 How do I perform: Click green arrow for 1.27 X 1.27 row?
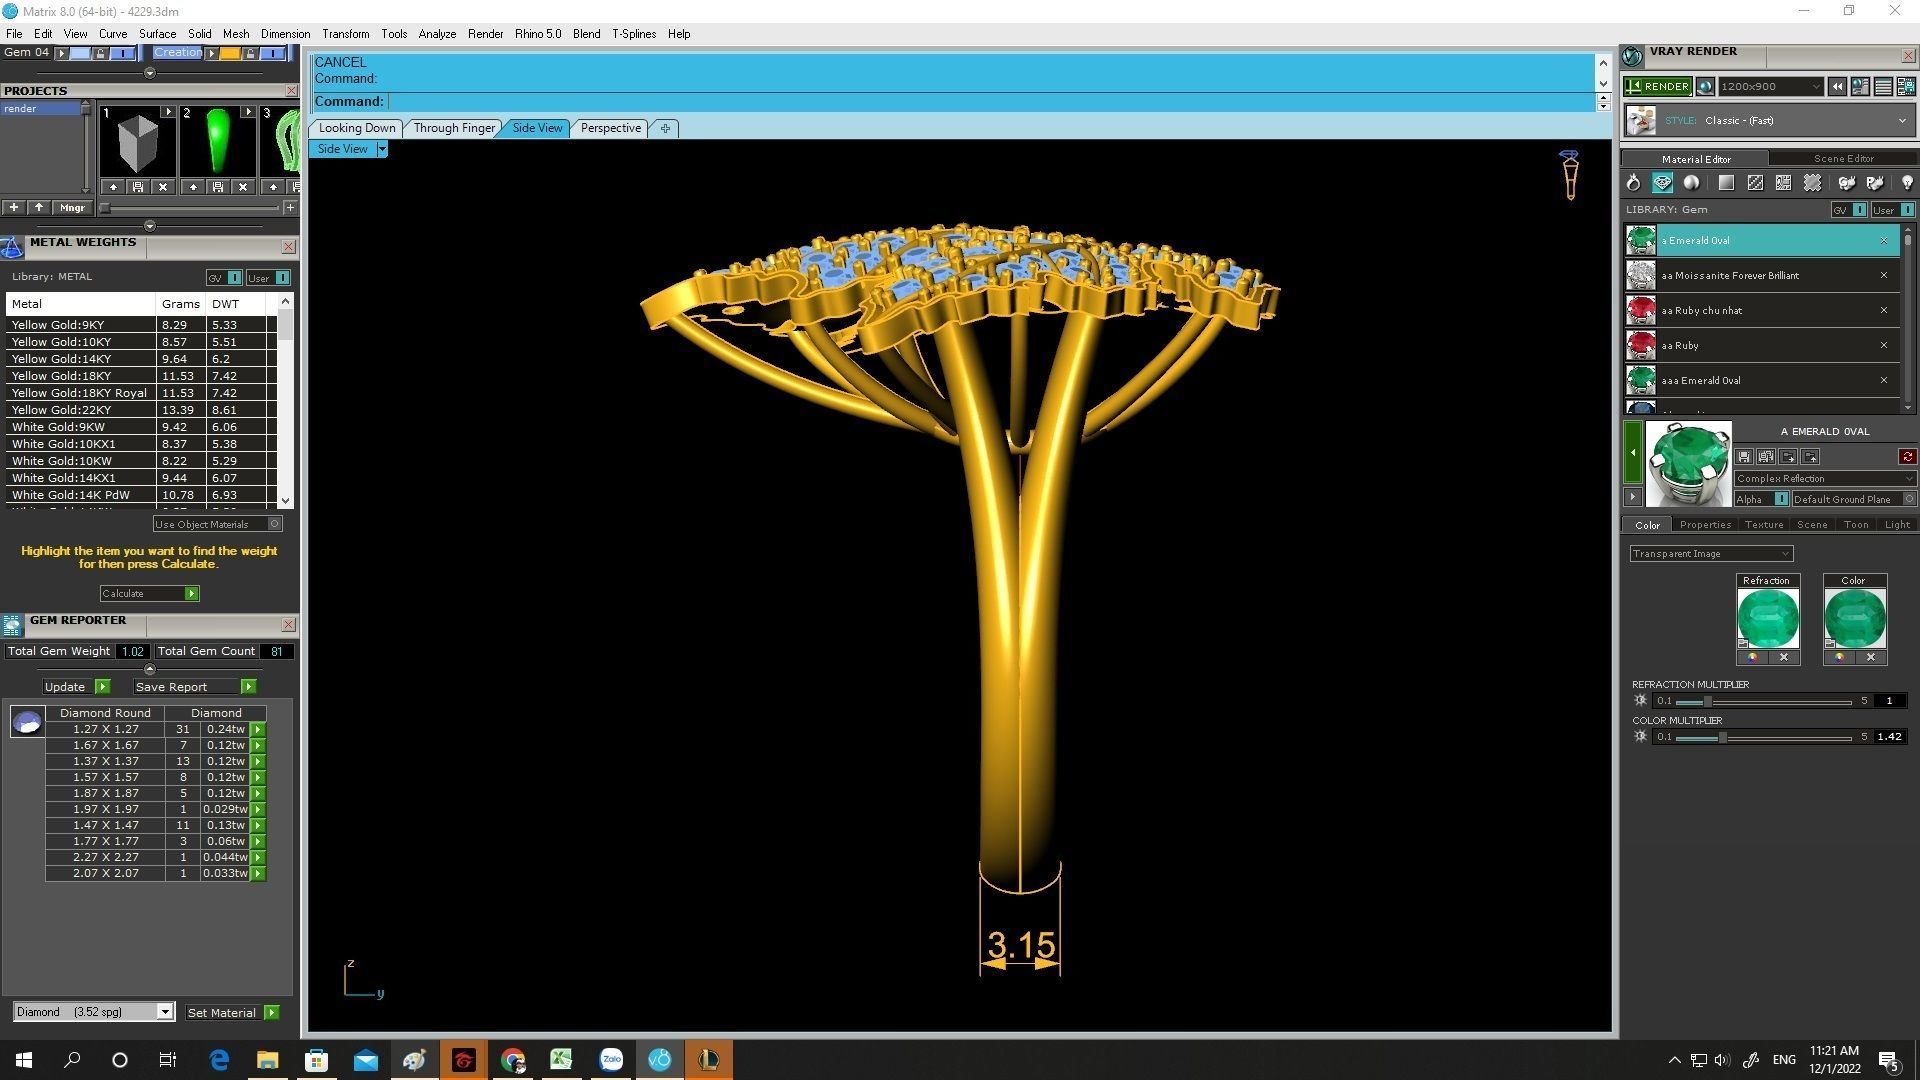pos(258,729)
